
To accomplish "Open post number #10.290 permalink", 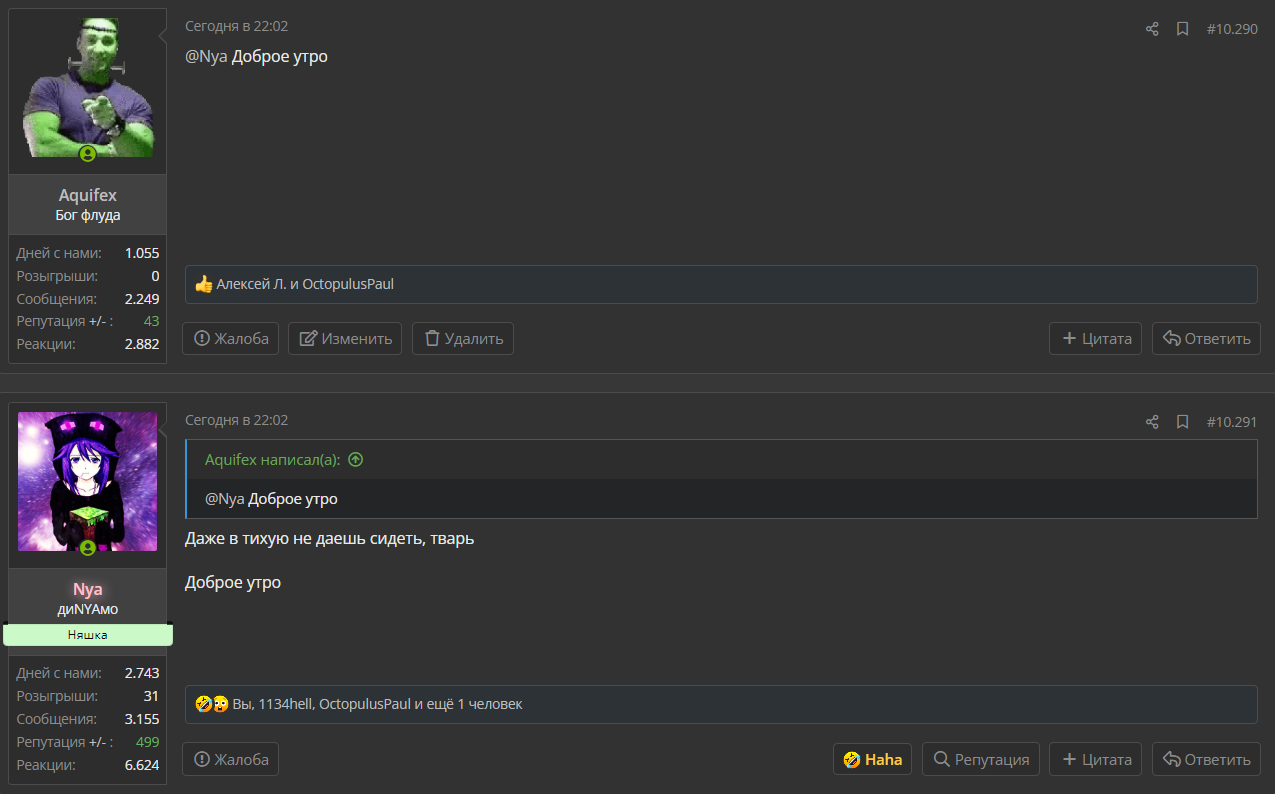I will (x=1232, y=29).
